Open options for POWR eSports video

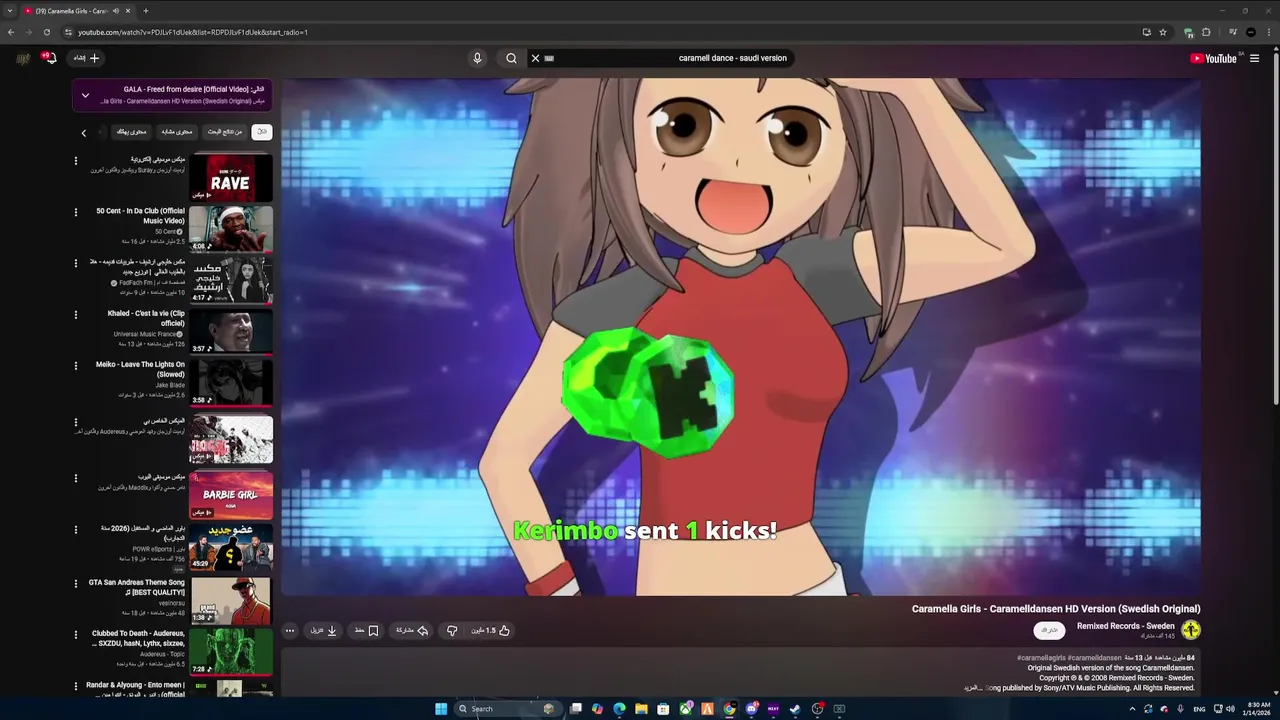click(76, 531)
